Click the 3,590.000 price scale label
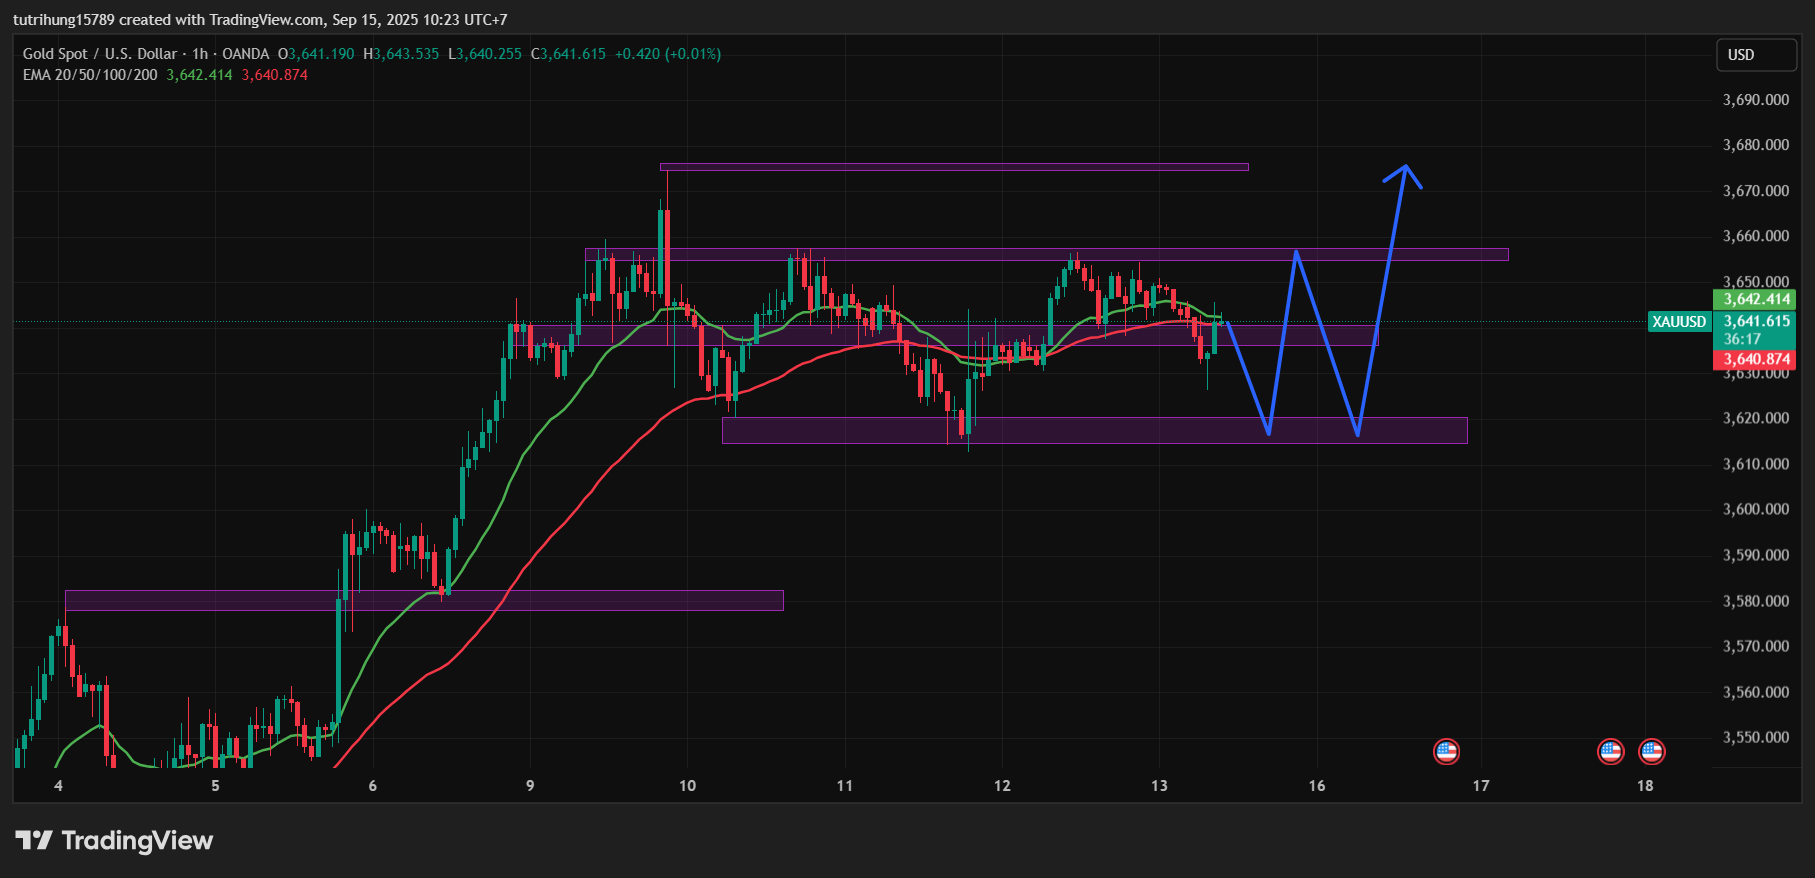 pos(1756,555)
